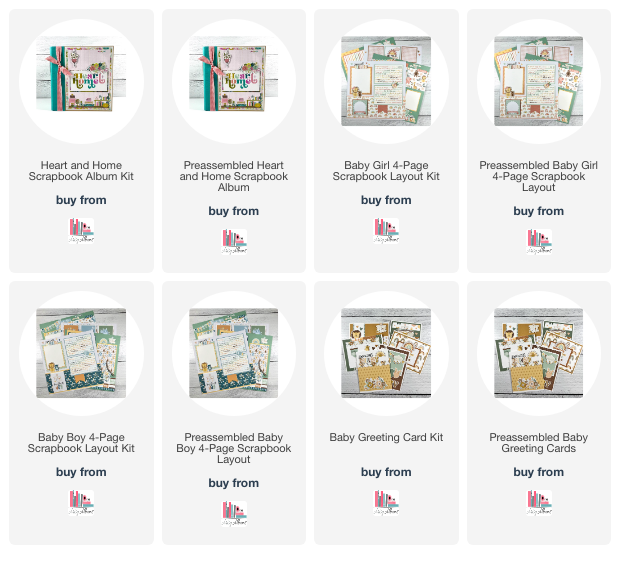Click the Heart and Home Scrapbook Album Kit title

coord(81,171)
